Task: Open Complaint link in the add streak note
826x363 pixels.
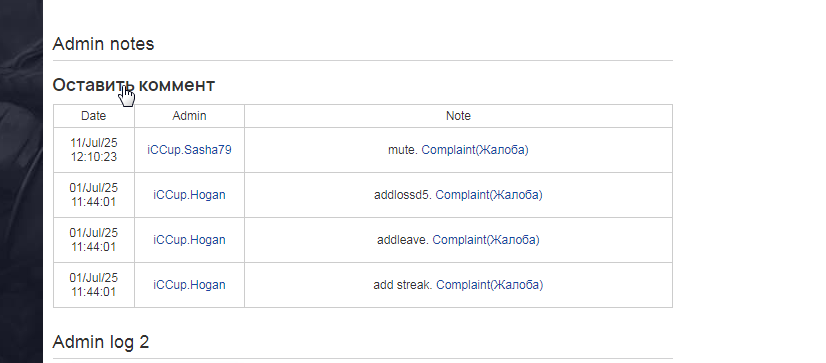Action: (x=490, y=285)
